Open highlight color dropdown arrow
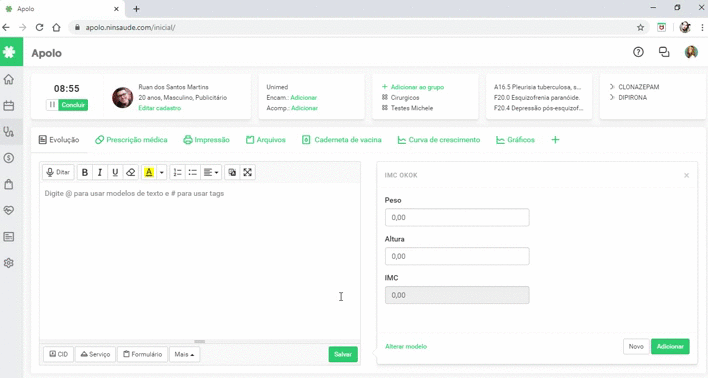Viewport: 708px width, 378px height. (162, 173)
